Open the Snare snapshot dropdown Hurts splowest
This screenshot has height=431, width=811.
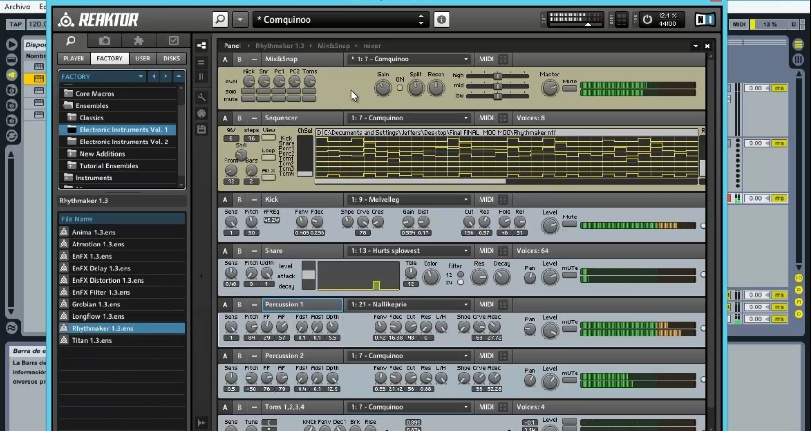[409, 250]
